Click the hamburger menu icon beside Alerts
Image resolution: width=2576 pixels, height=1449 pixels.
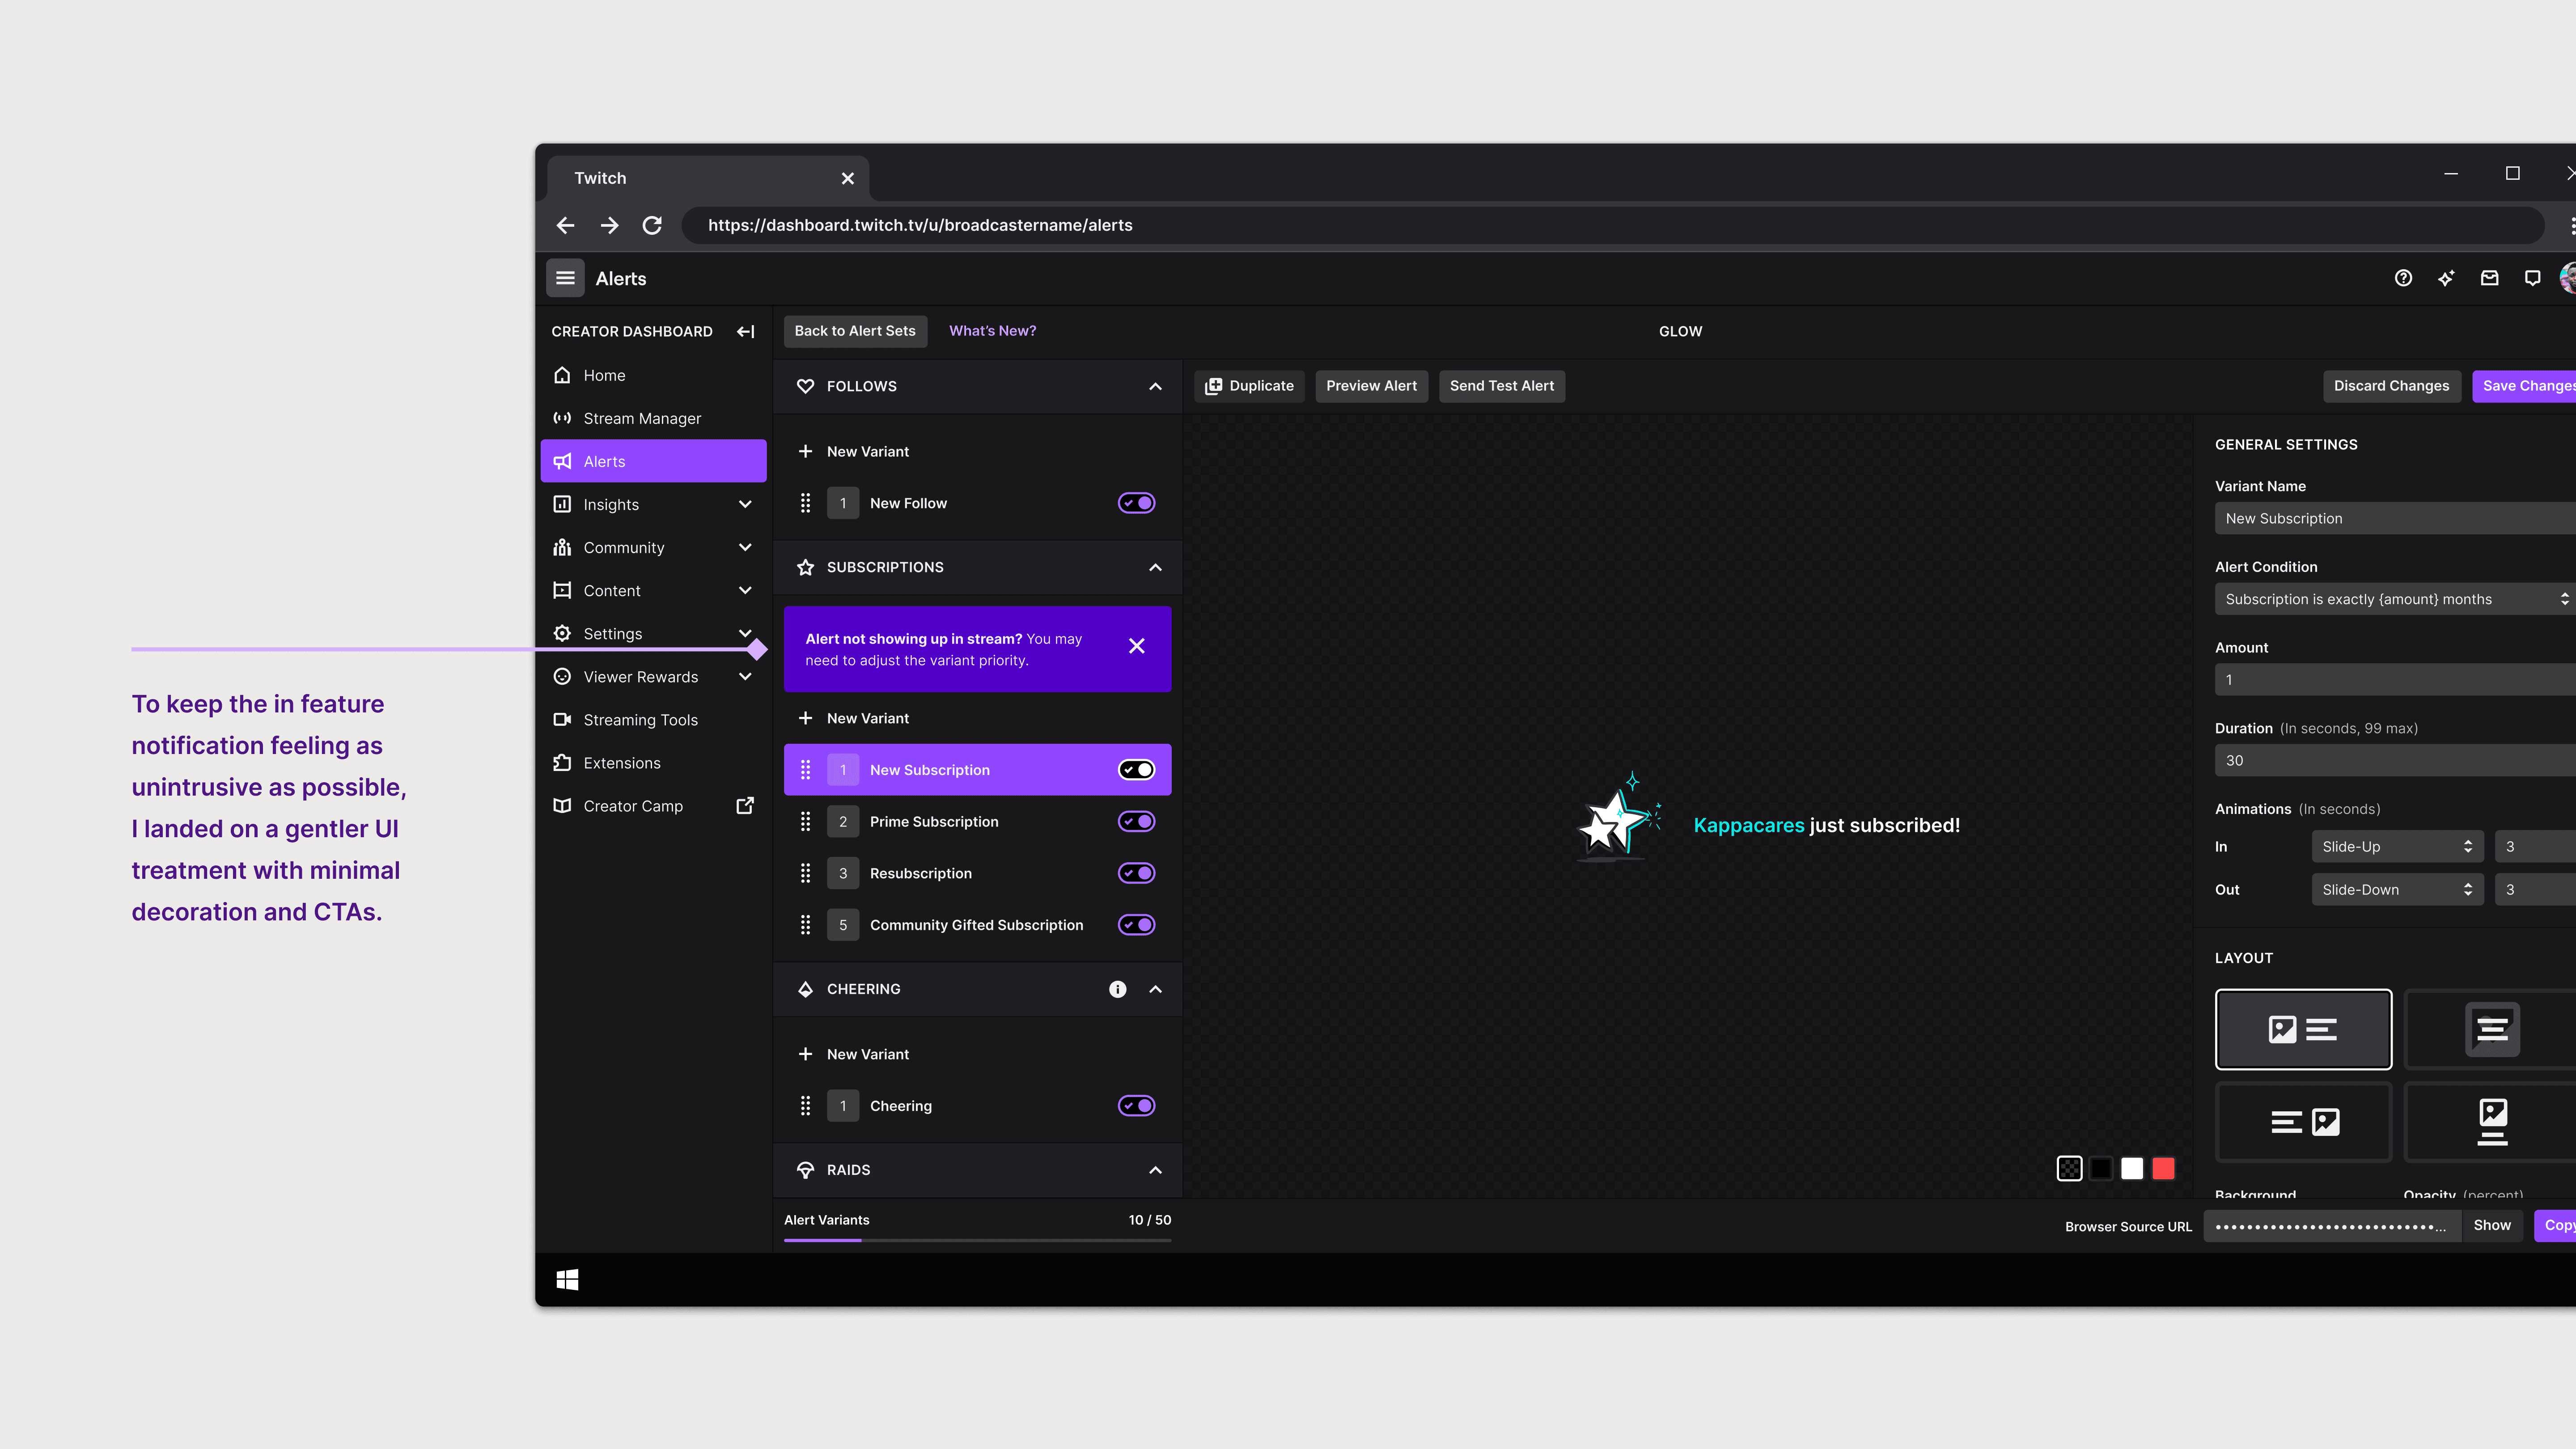click(565, 278)
